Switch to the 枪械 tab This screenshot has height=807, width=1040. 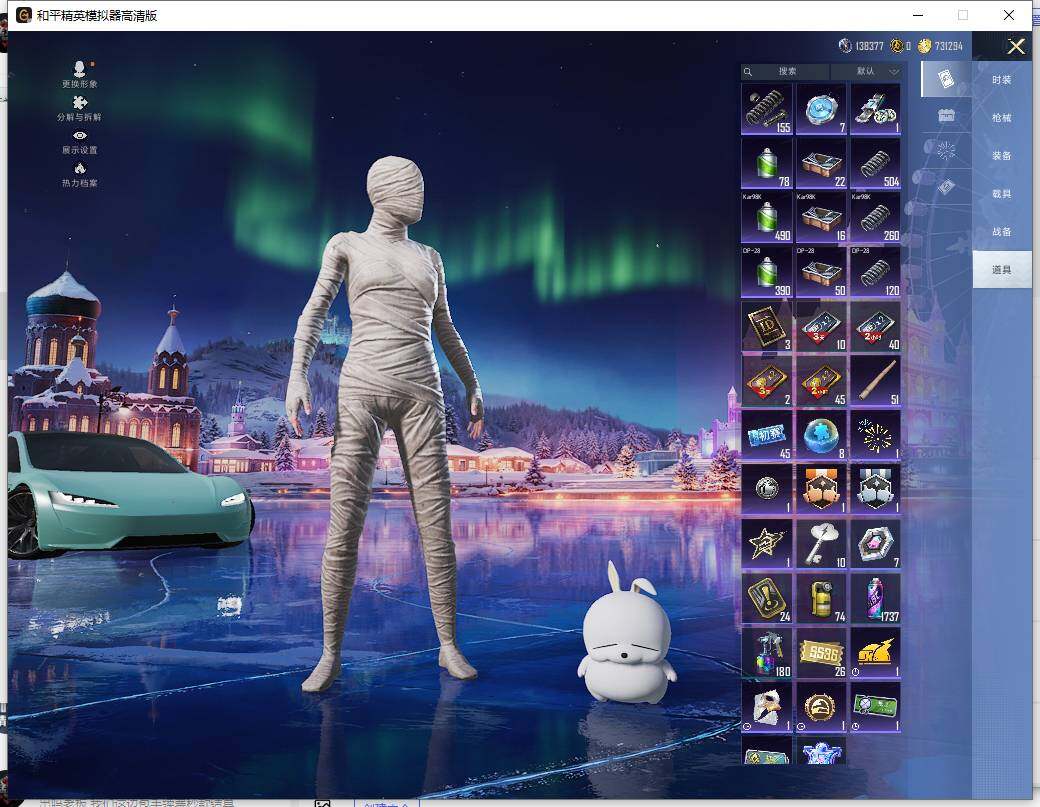(1002, 117)
